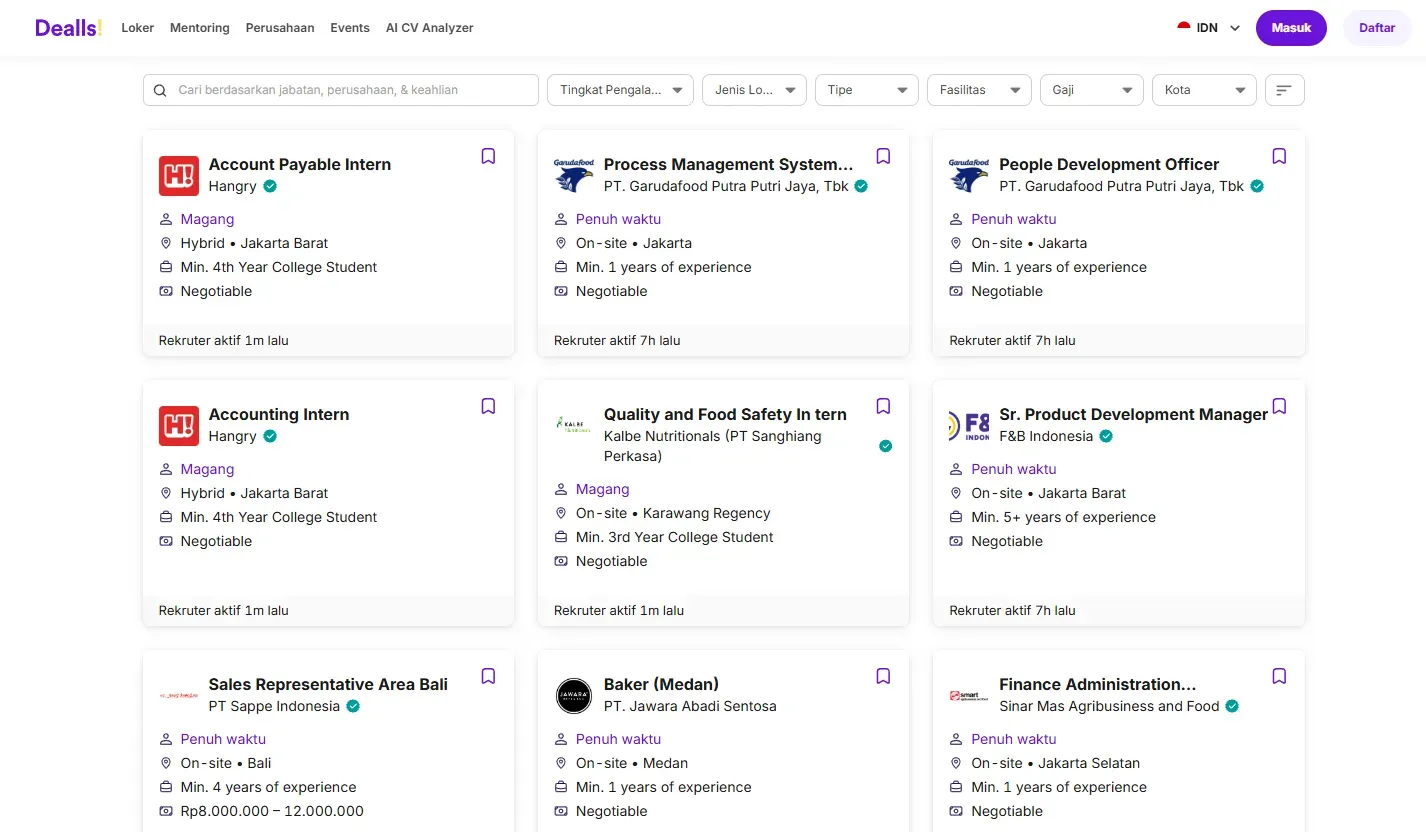This screenshot has width=1426, height=832.
Task: Click the verified badge next to Kalbe Nutritionals
Action: 885,446
